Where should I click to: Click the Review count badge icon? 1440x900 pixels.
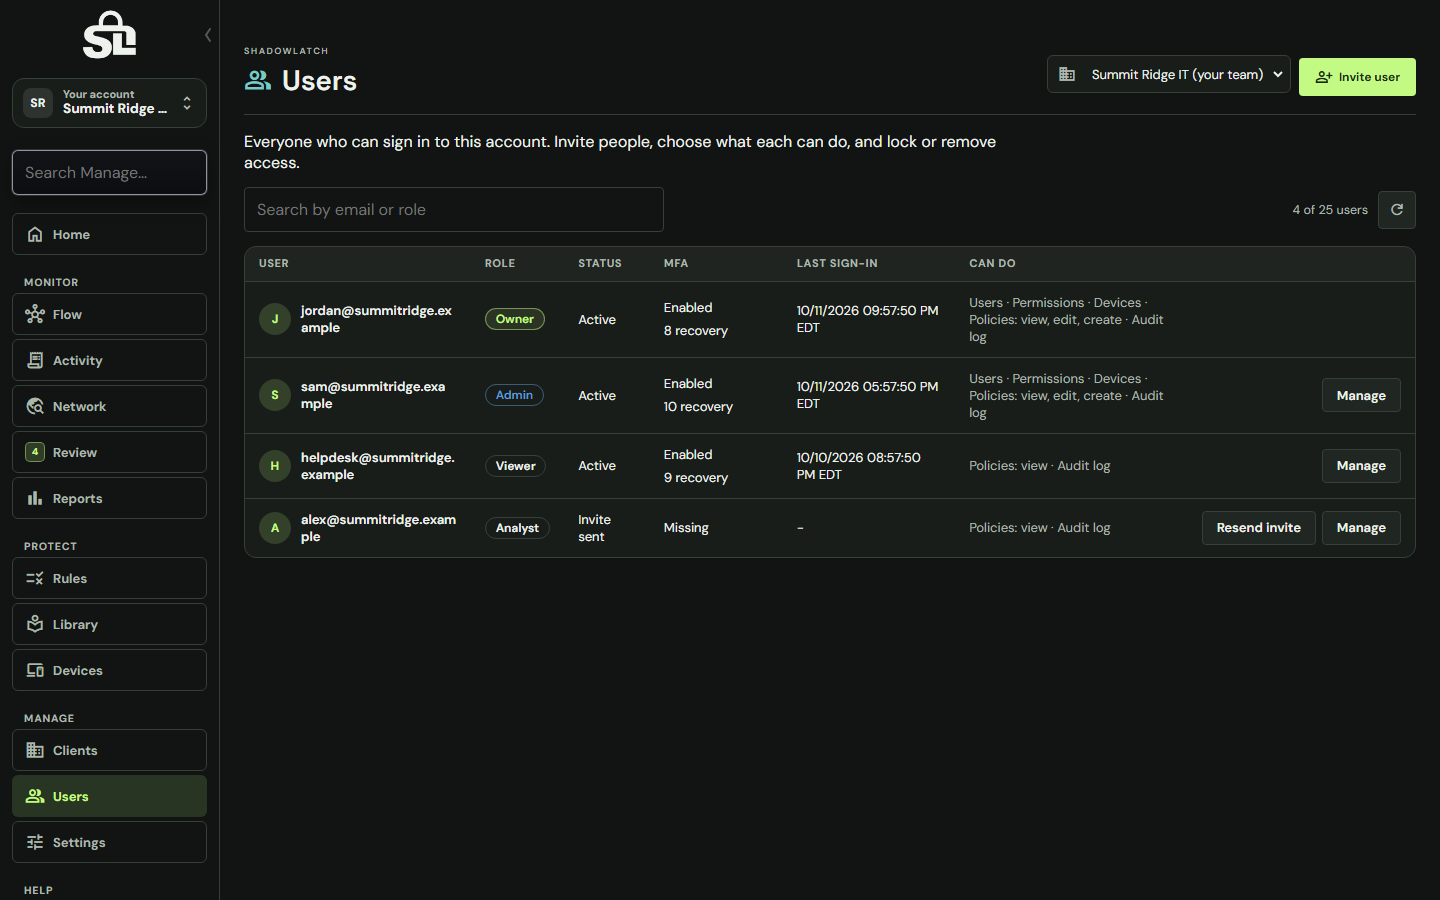pyautogui.click(x=35, y=452)
